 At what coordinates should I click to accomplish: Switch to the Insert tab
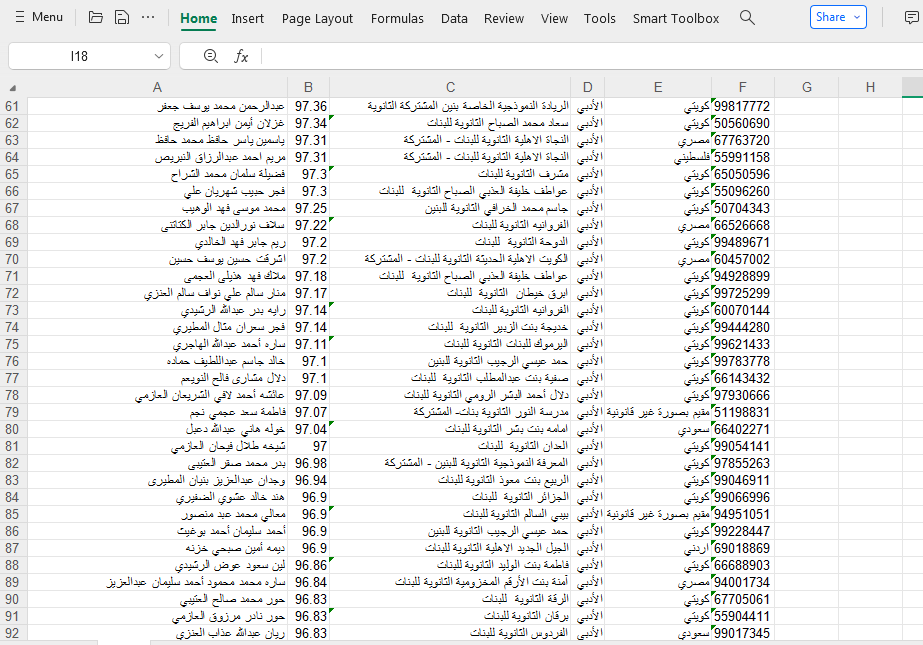pos(248,18)
